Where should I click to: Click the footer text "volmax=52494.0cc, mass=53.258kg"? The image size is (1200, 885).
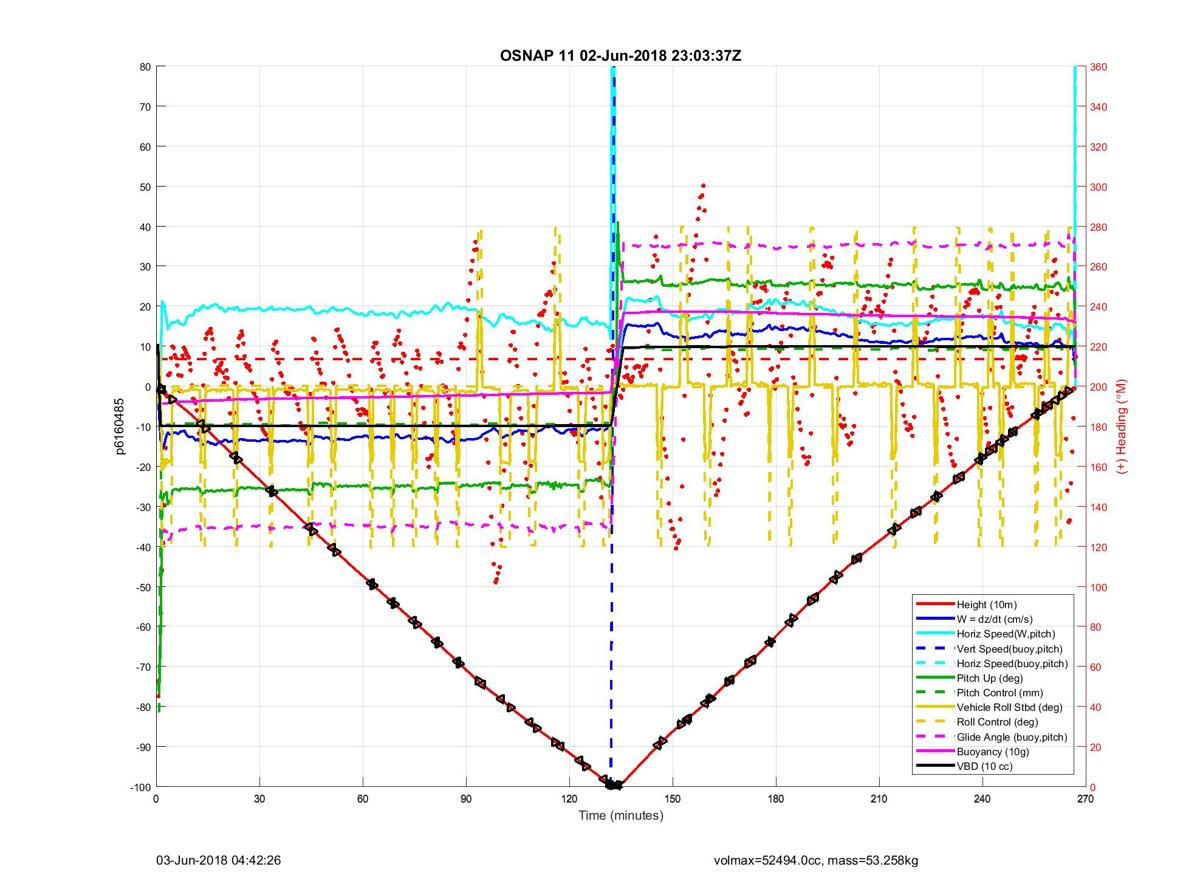click(816, 860)
